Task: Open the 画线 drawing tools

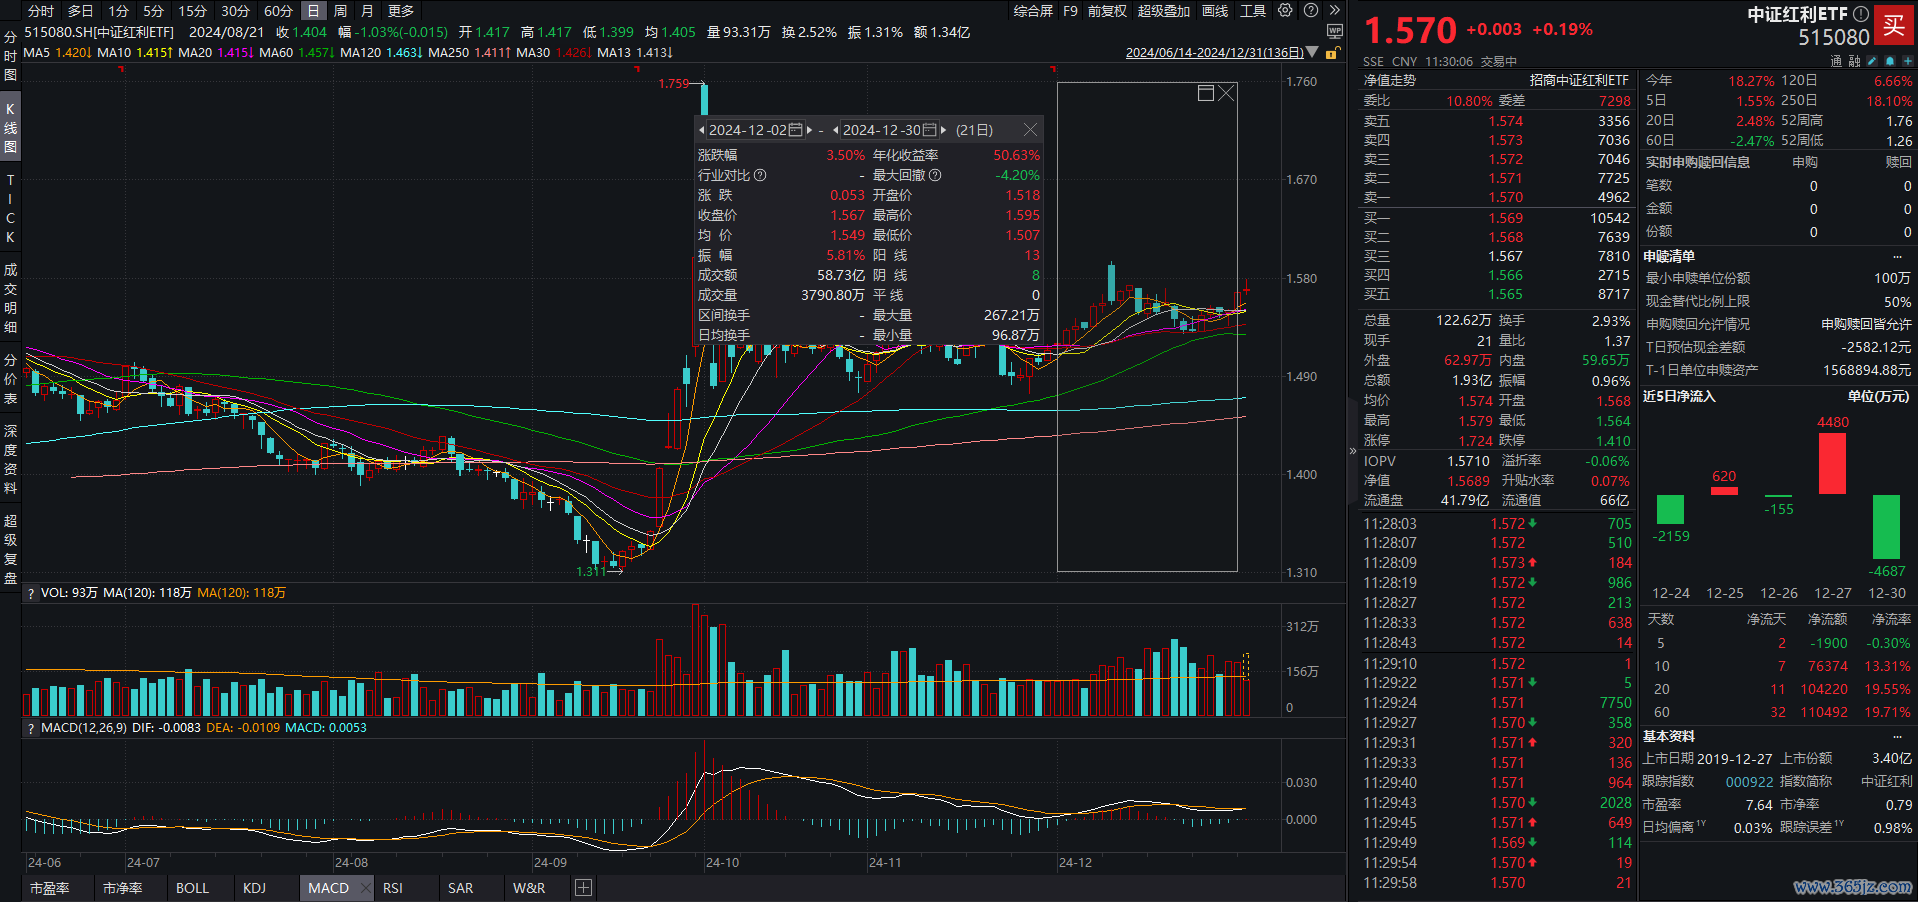Action: pyautogui.click(x=1215, y=11)
